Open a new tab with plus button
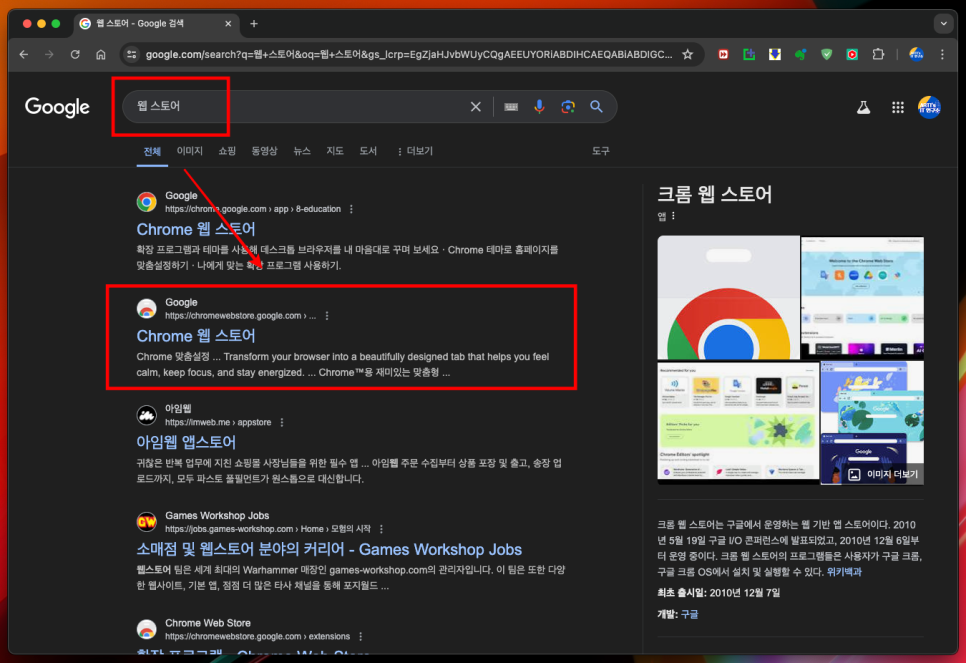The width and height of the screenshot is (966, 663). tap(254, 23)
